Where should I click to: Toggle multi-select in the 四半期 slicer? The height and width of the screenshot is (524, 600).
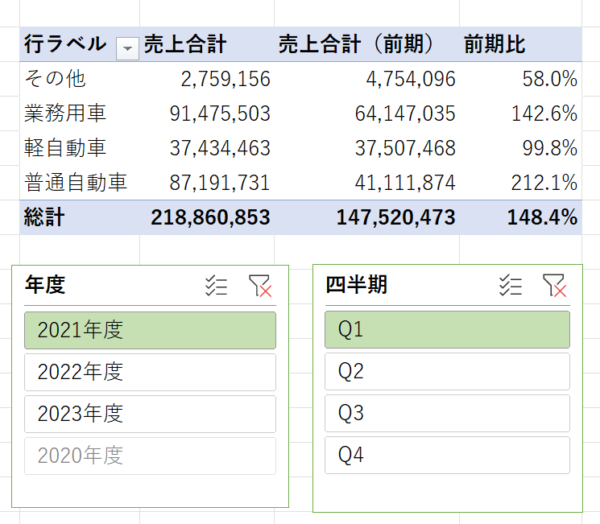click(x=510, y=286)
